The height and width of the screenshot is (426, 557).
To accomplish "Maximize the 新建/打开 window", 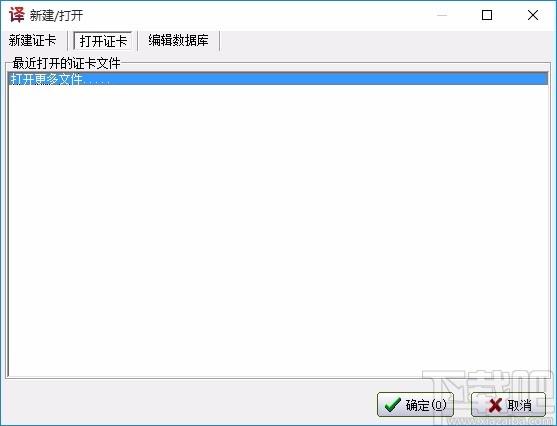I will 487,15.
